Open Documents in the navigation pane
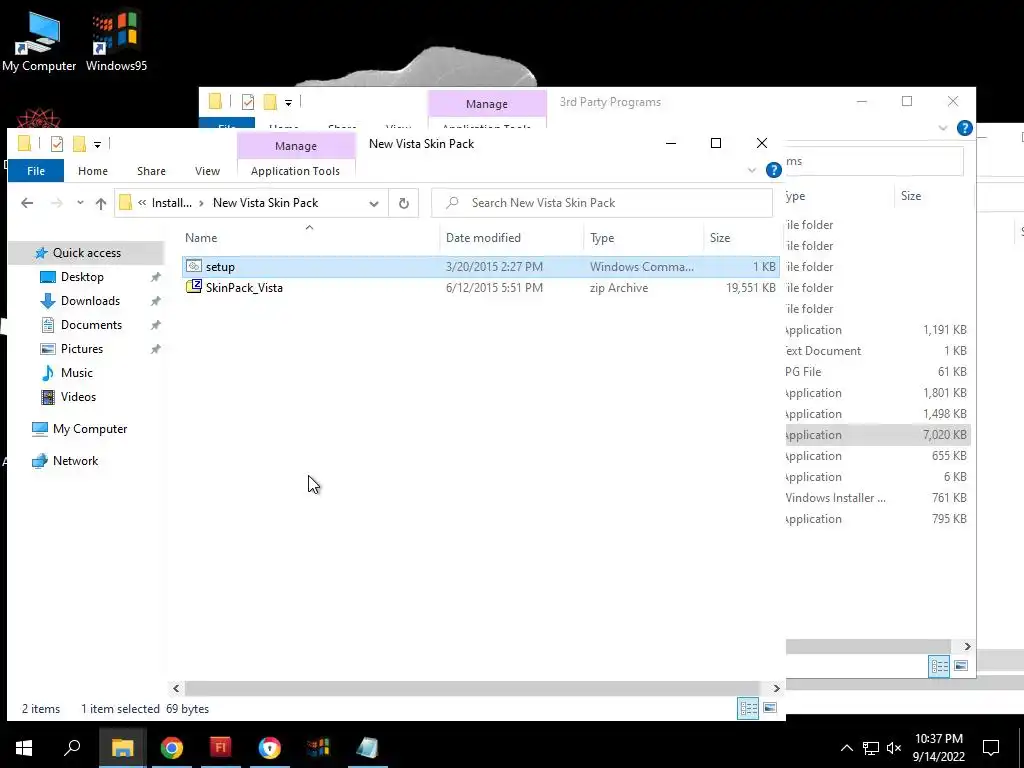 tap(91, 325)
